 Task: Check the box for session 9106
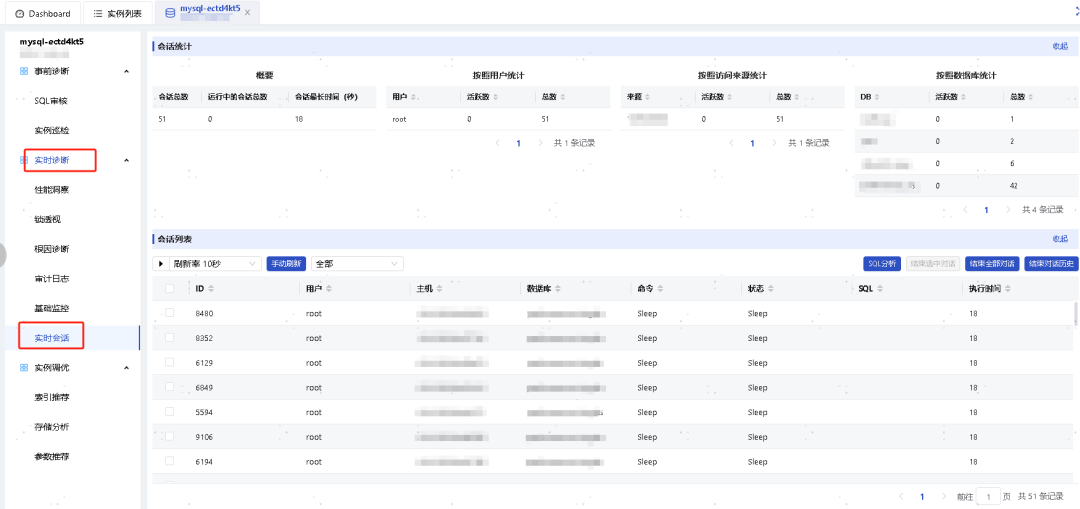(x=169, y=437)
